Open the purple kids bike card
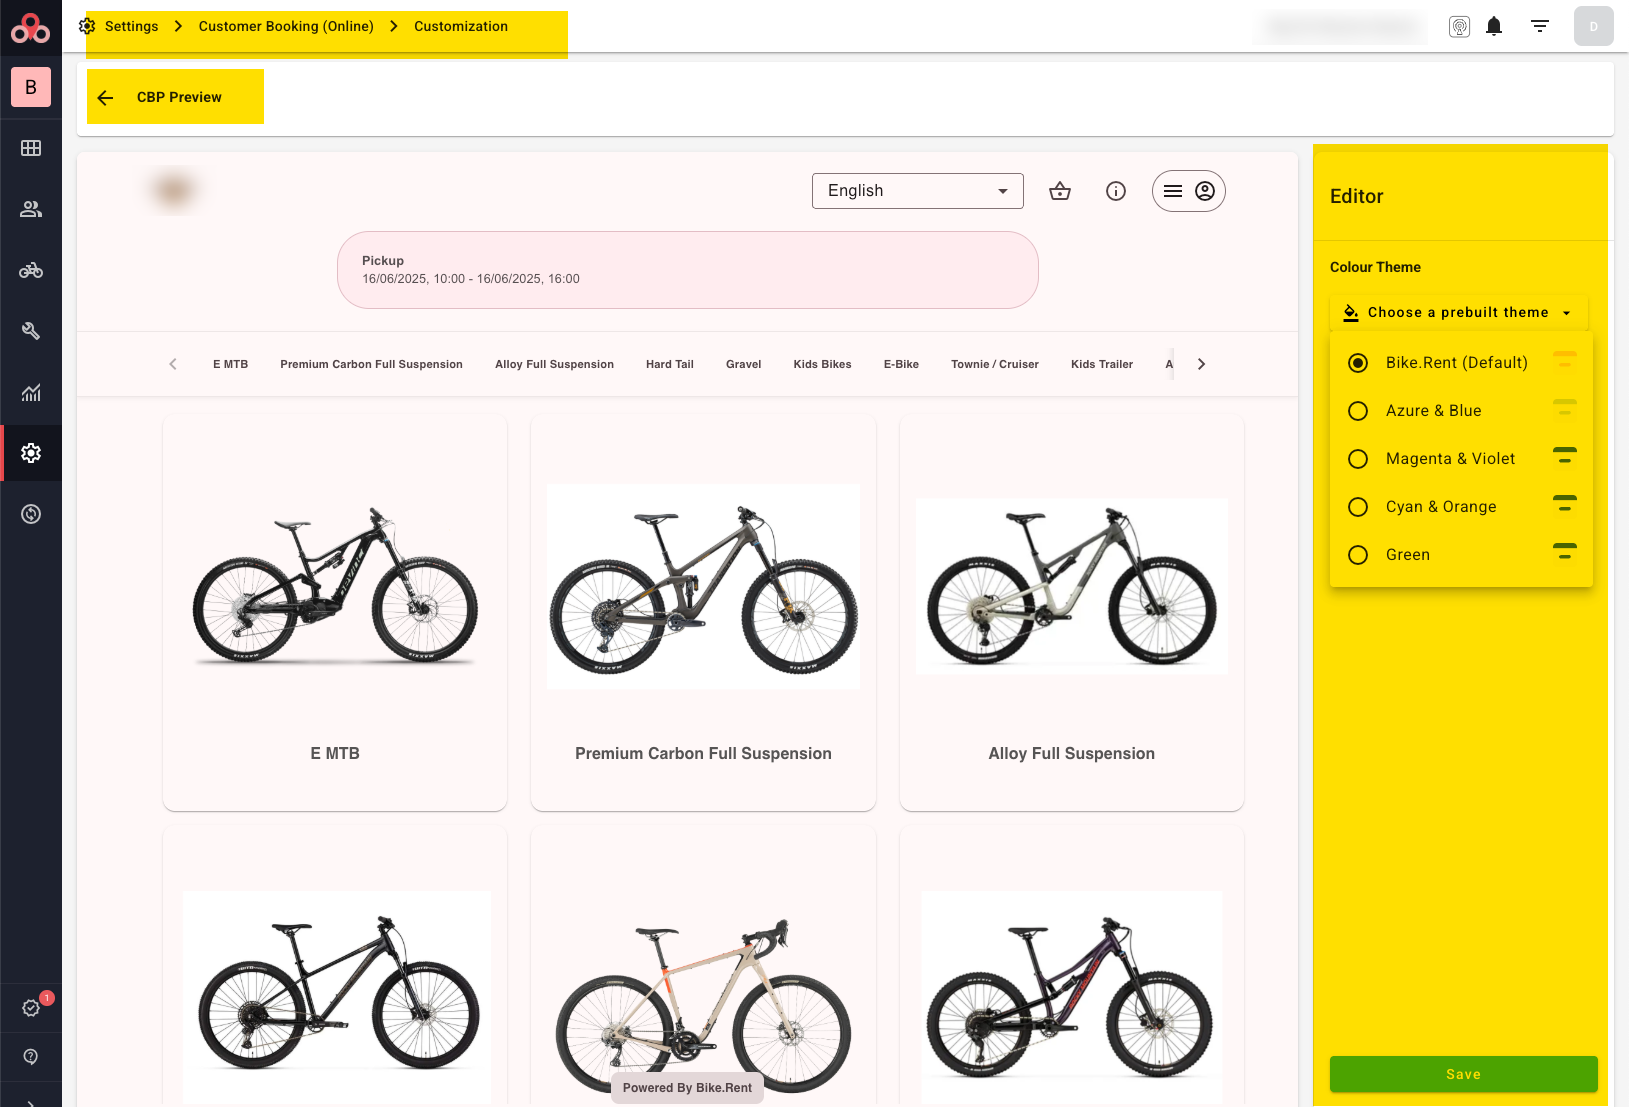 coord(1072,966)
